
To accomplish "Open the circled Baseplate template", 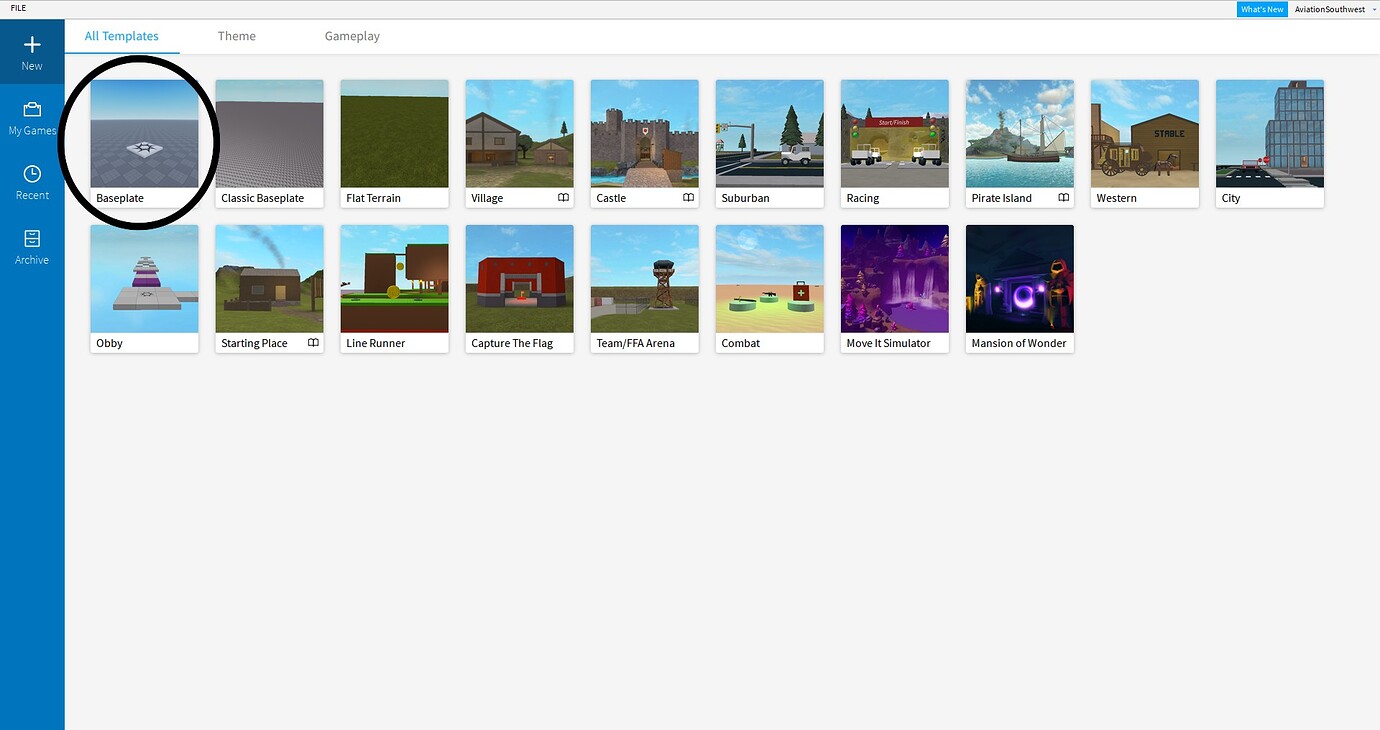I will click(x=144, y=133).
